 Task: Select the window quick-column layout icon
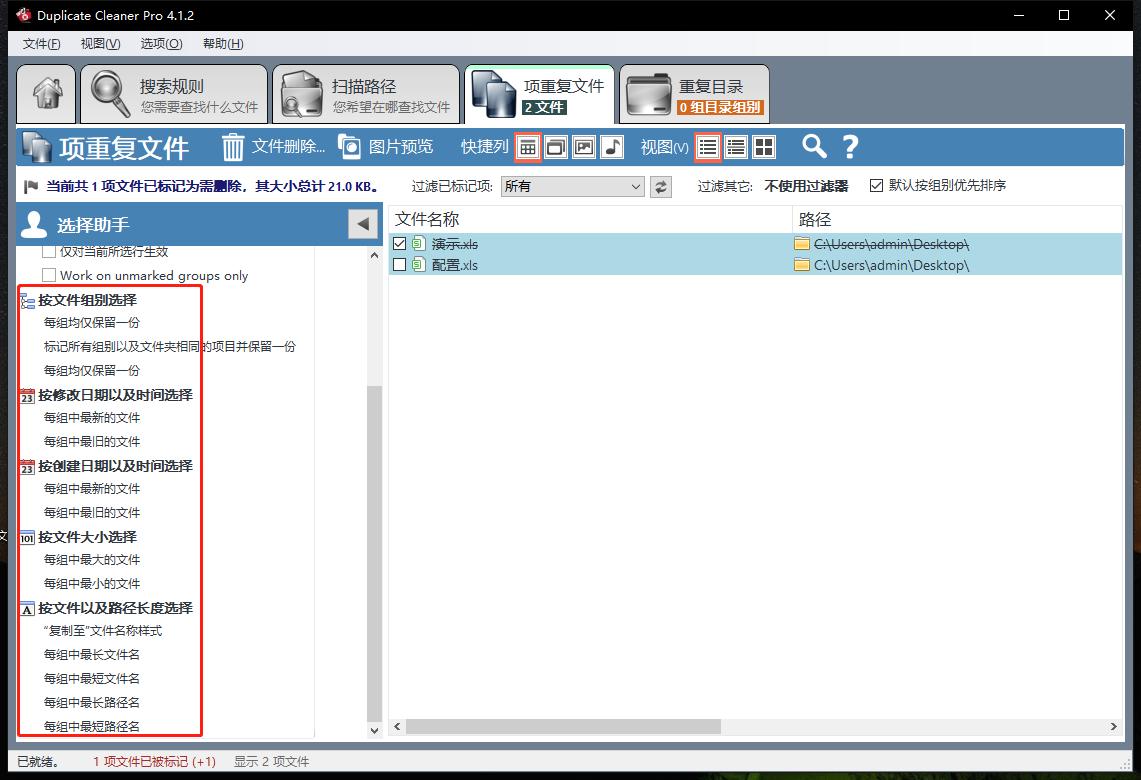[556, 147]
